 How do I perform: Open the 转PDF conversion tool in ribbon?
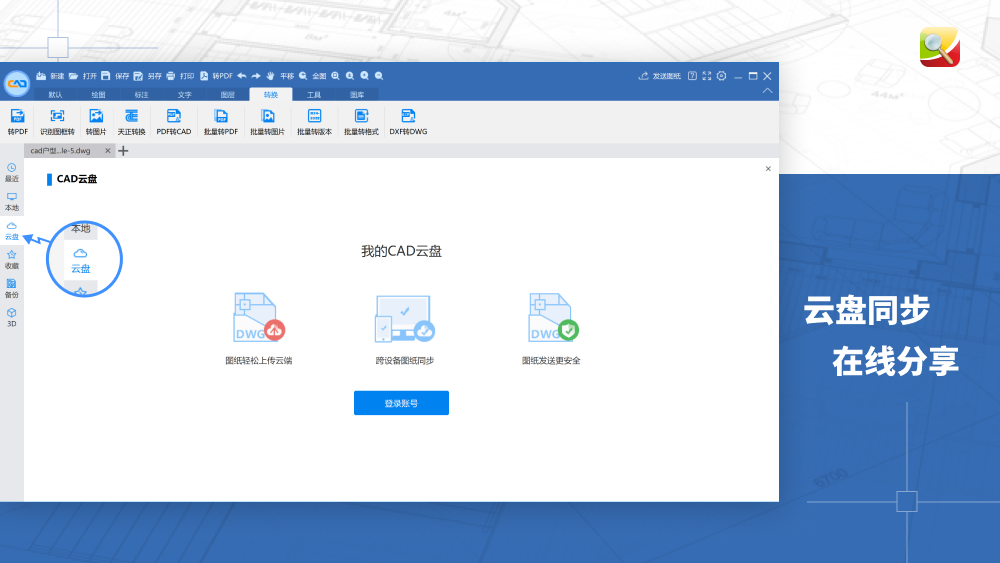coord(17,122)
